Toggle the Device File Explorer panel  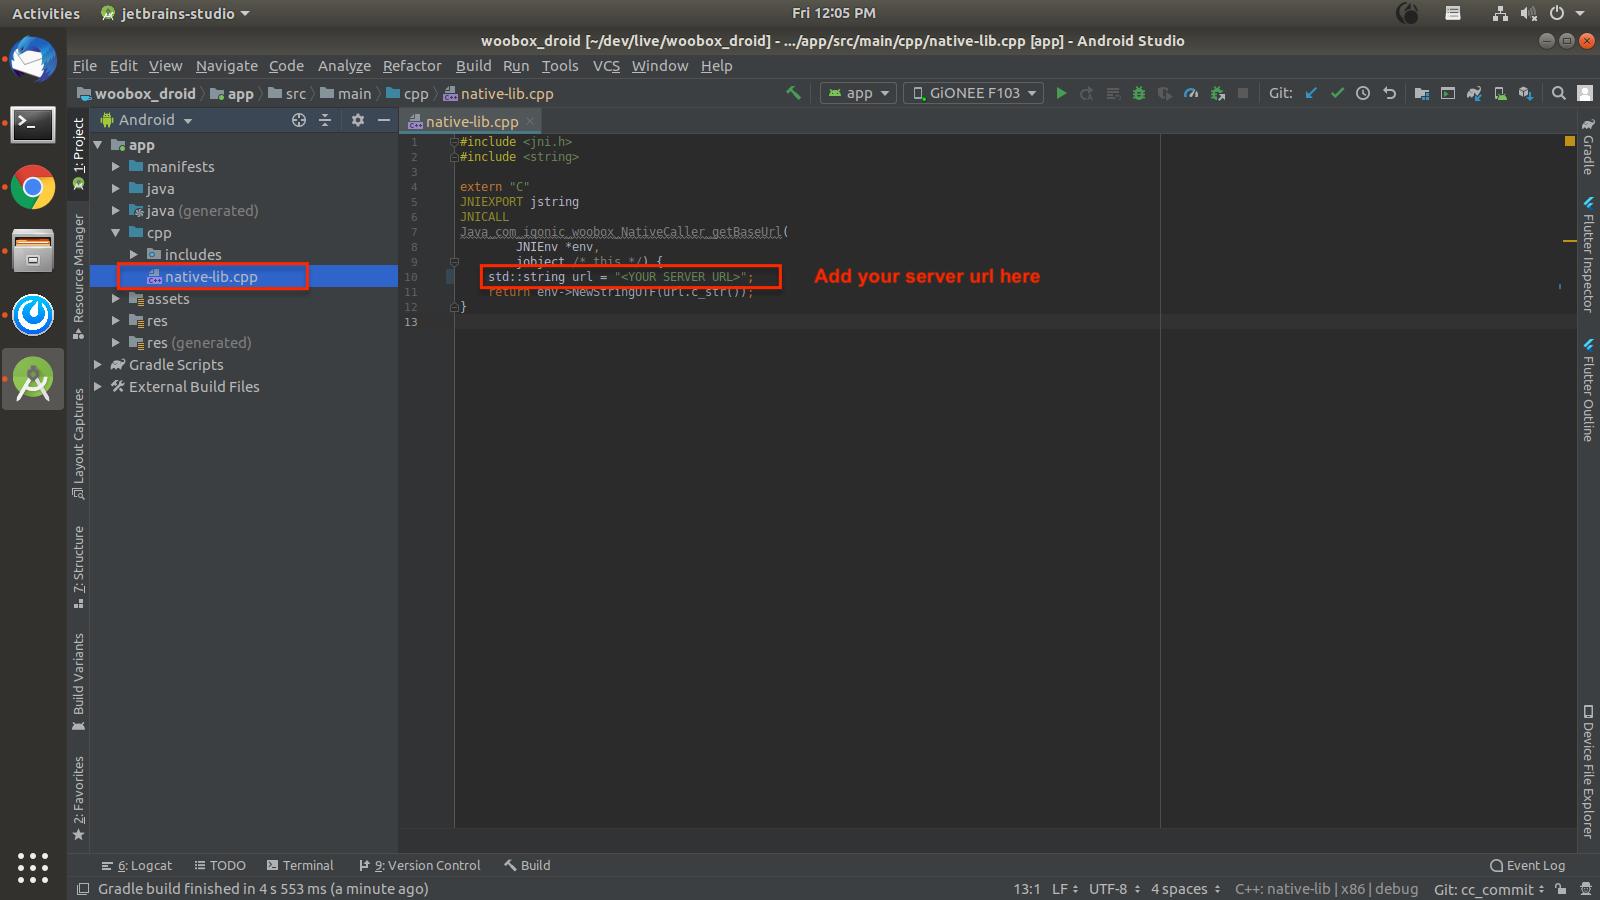(1588, 771)
